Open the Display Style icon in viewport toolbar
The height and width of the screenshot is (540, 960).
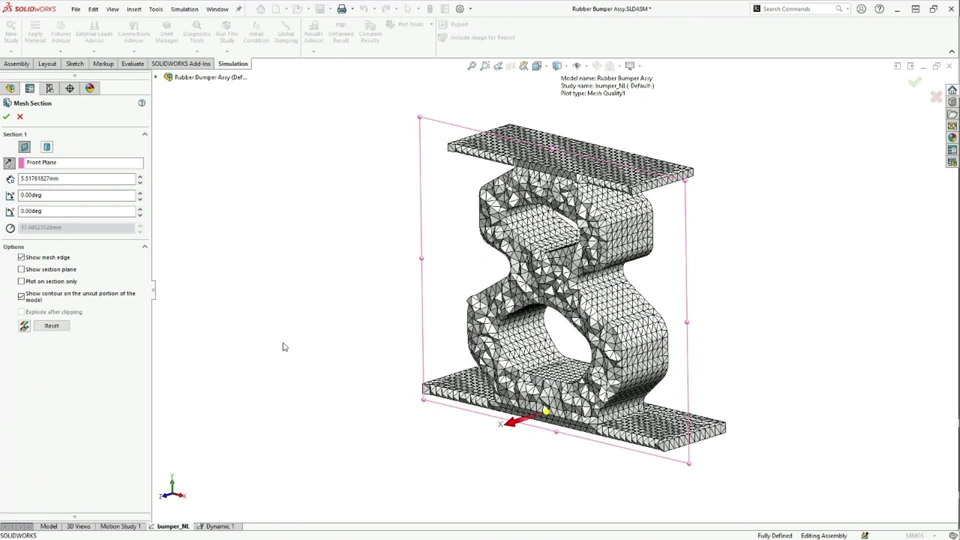coord(557,66)
